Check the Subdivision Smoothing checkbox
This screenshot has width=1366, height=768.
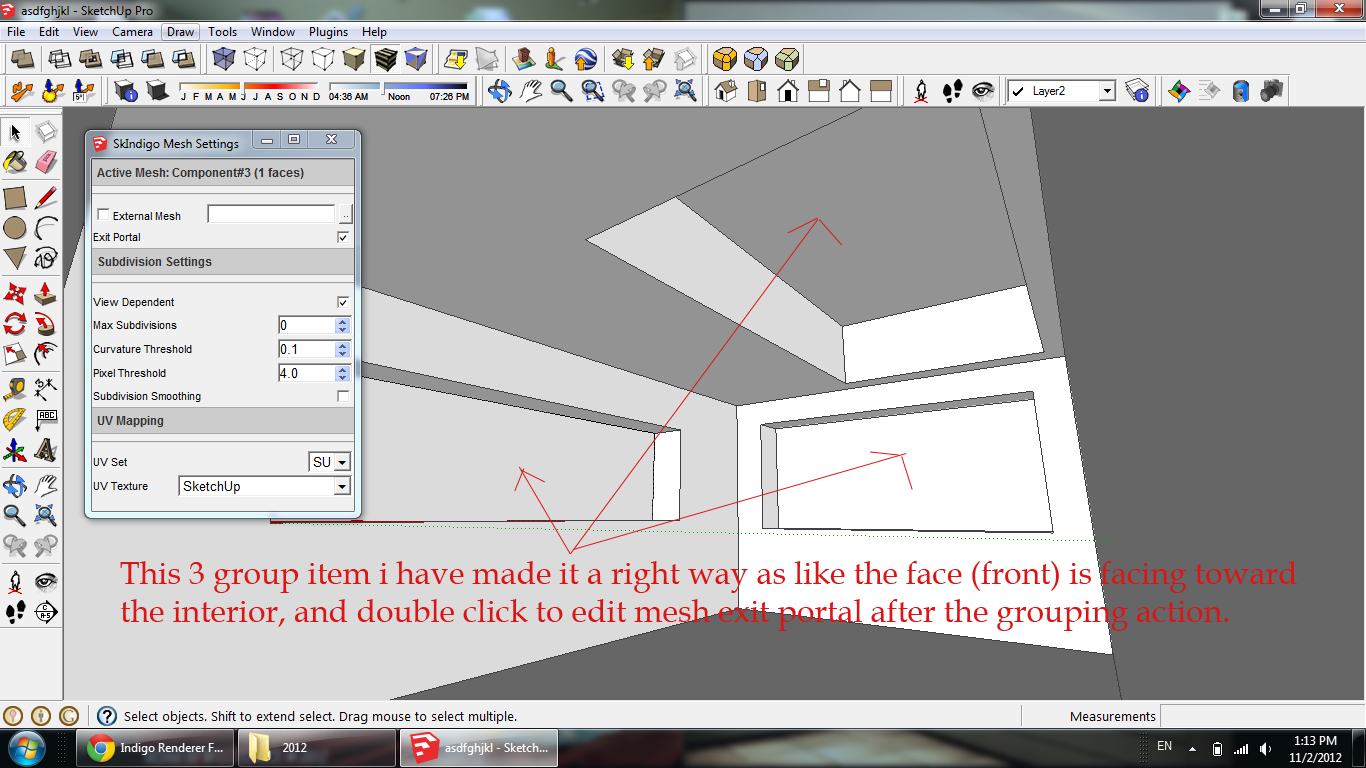[343, 397]
